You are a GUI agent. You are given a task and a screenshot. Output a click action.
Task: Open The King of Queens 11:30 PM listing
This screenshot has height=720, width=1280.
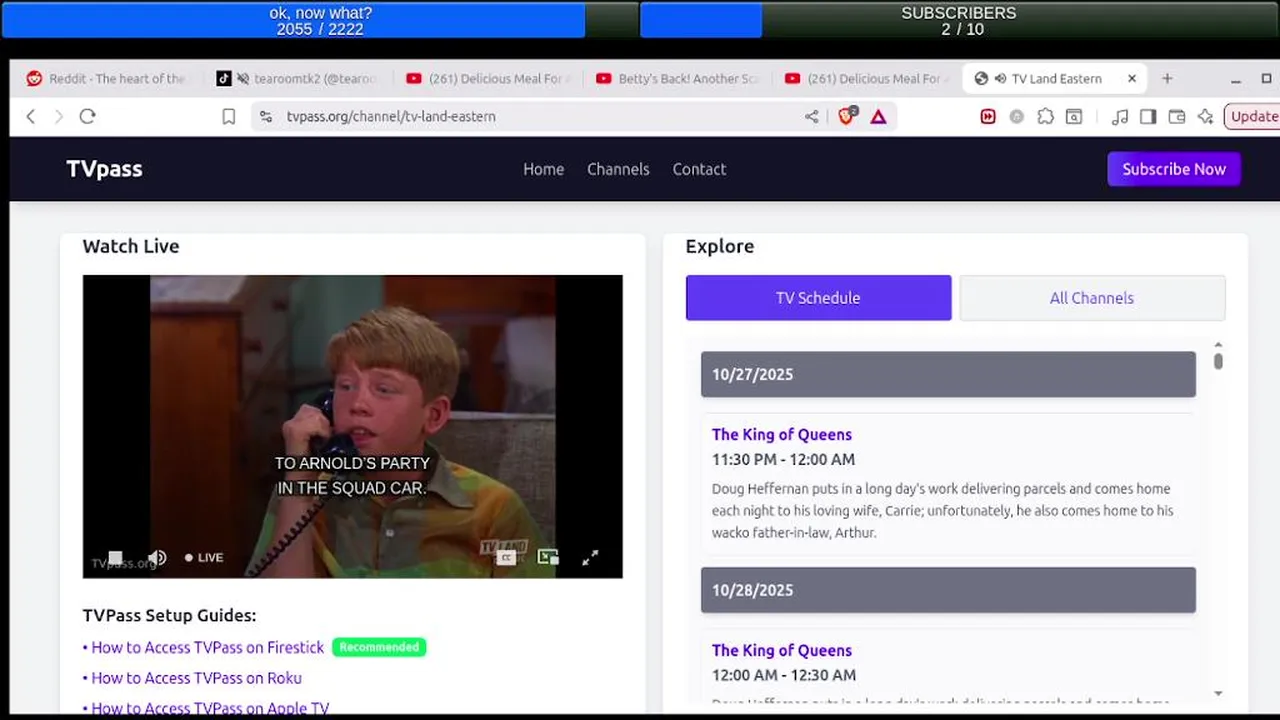point(782,434)
